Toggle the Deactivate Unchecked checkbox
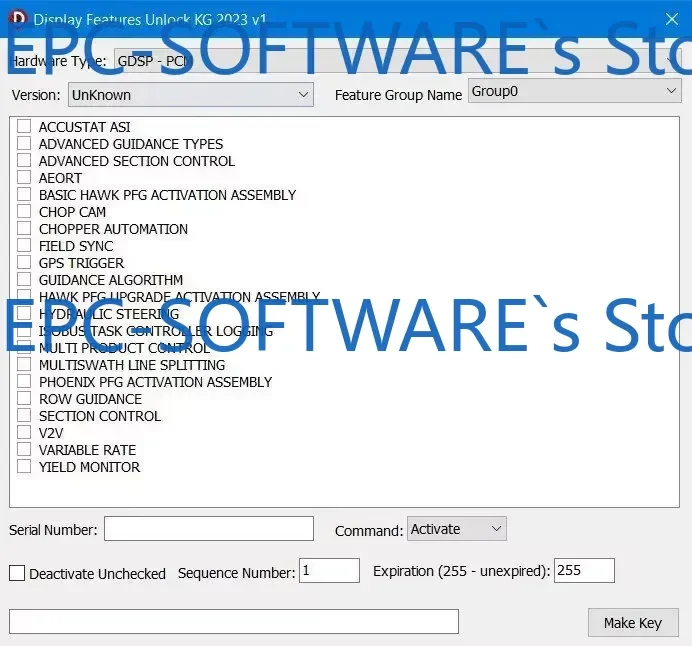The image size is (692, 646). (x=17, y=573)
